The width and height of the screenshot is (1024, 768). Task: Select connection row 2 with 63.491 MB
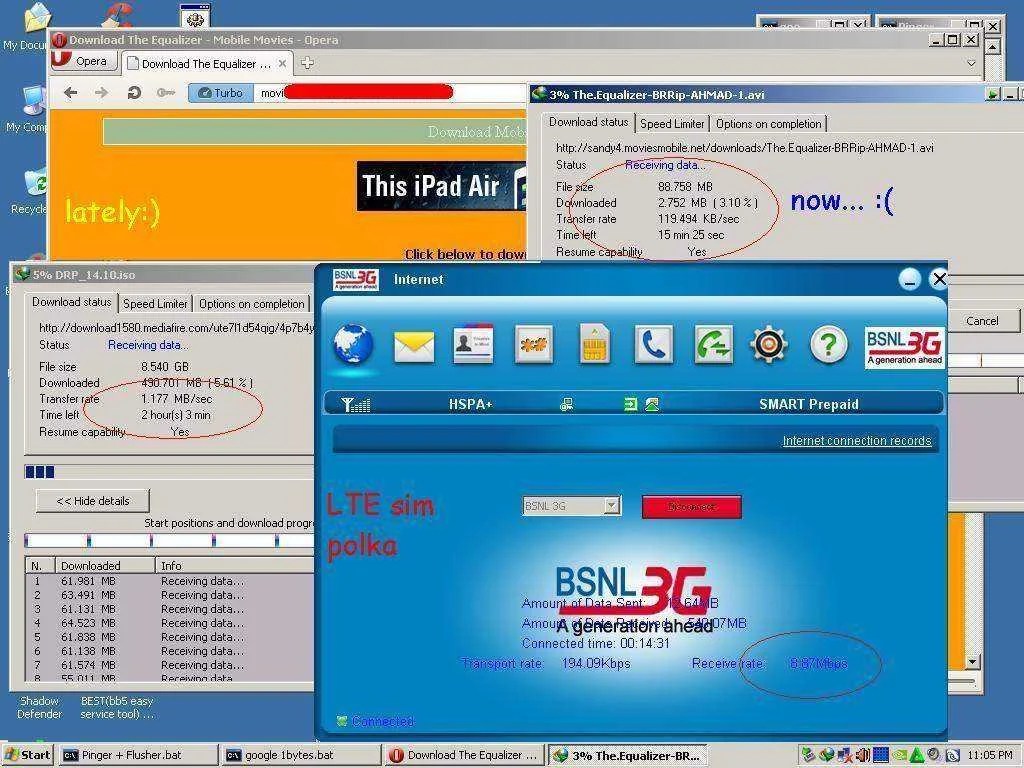170,595
